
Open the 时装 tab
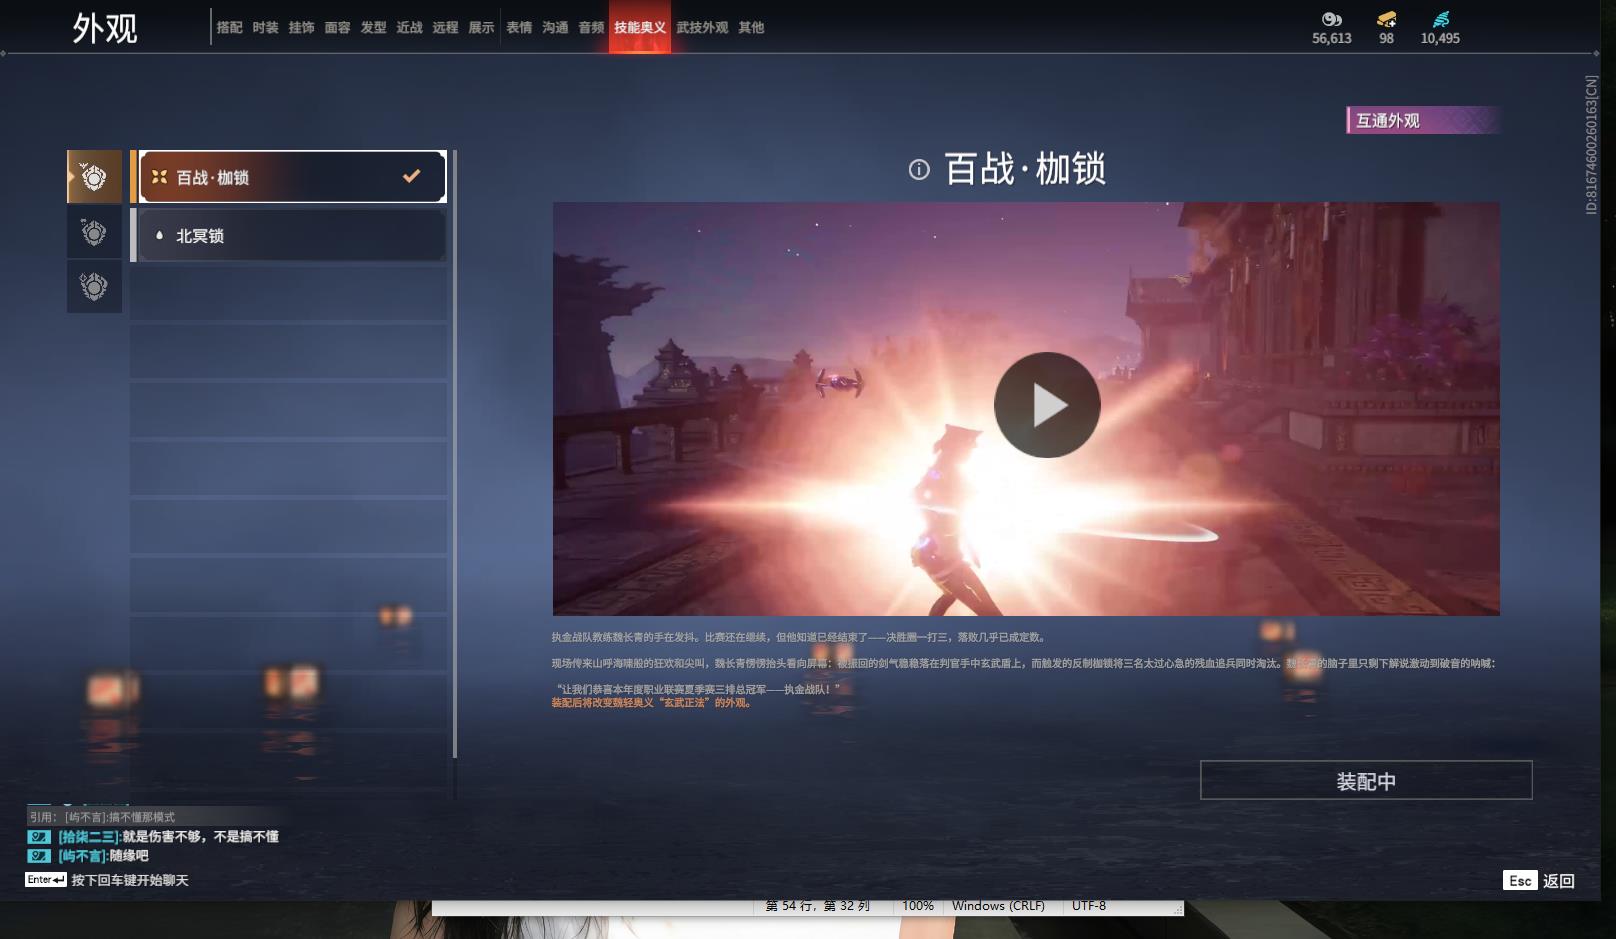(x=265, y=27)
